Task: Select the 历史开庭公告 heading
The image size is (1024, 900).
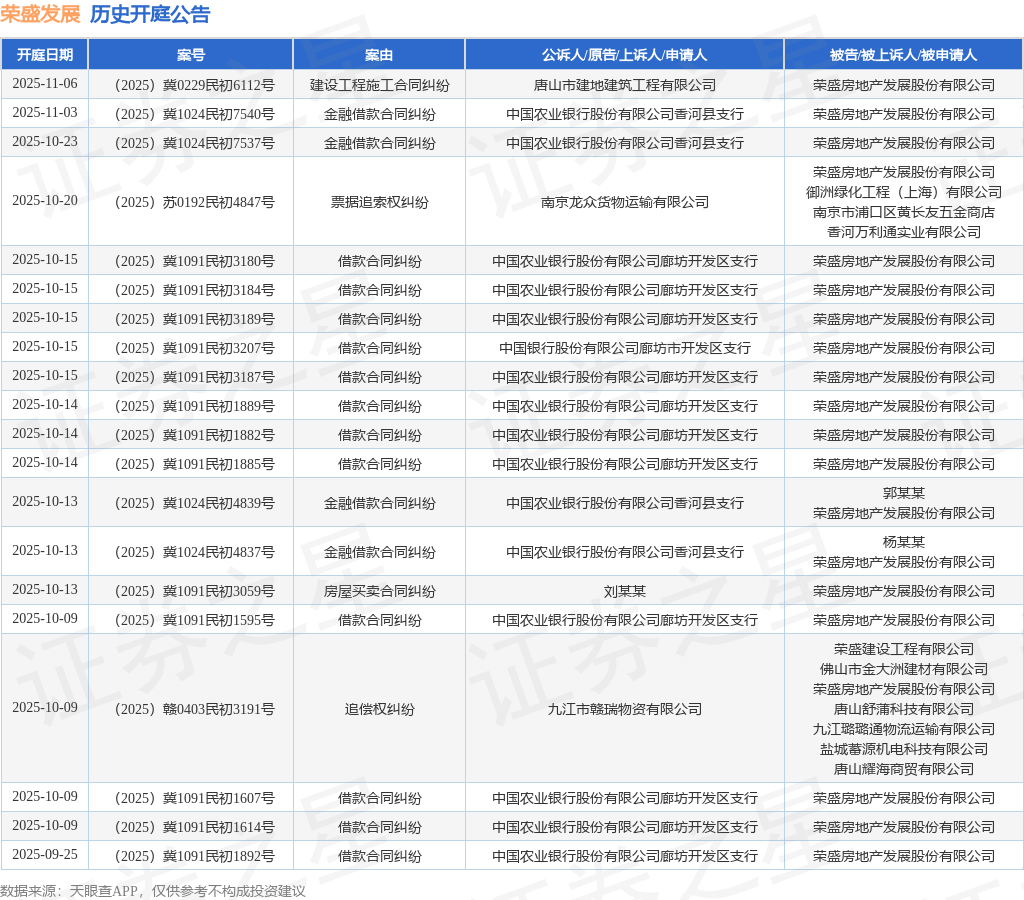Action: [150, 14]
